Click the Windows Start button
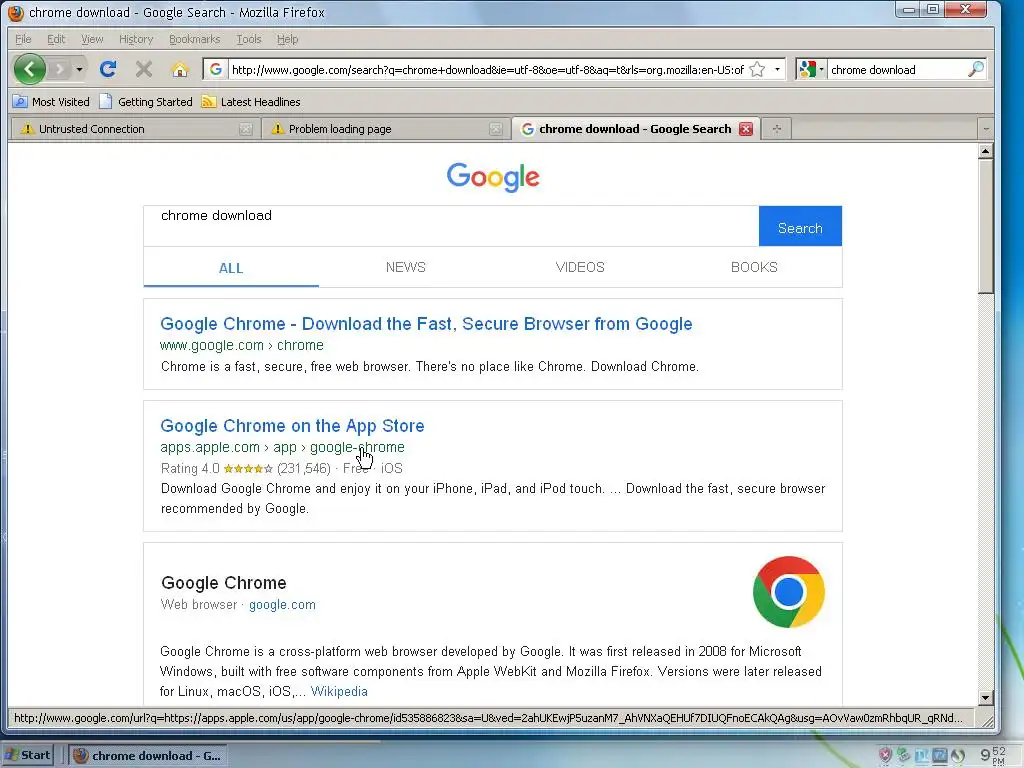Image resolution: width=1024 pixels, height=768 pixels. (x=27, y=755)
